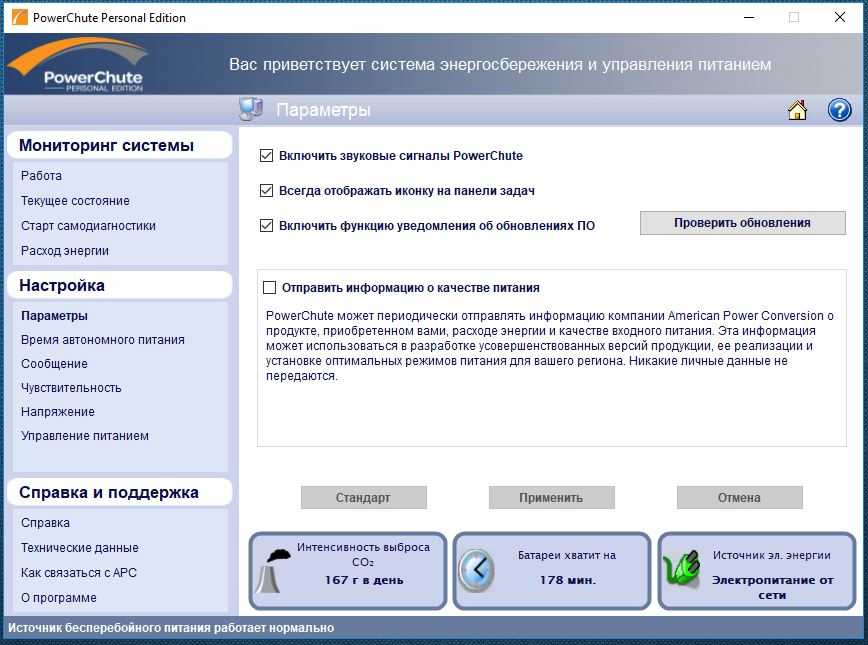
Task: Toggle the software update notification checkbox
Action: pyautogui.click(x=267, y=226)
